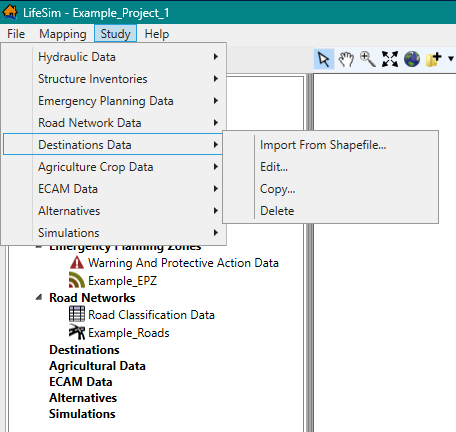Expand Structure Inventories submenu
The image size is (456, 432).
pyautogui.click(x=113, y=79)
